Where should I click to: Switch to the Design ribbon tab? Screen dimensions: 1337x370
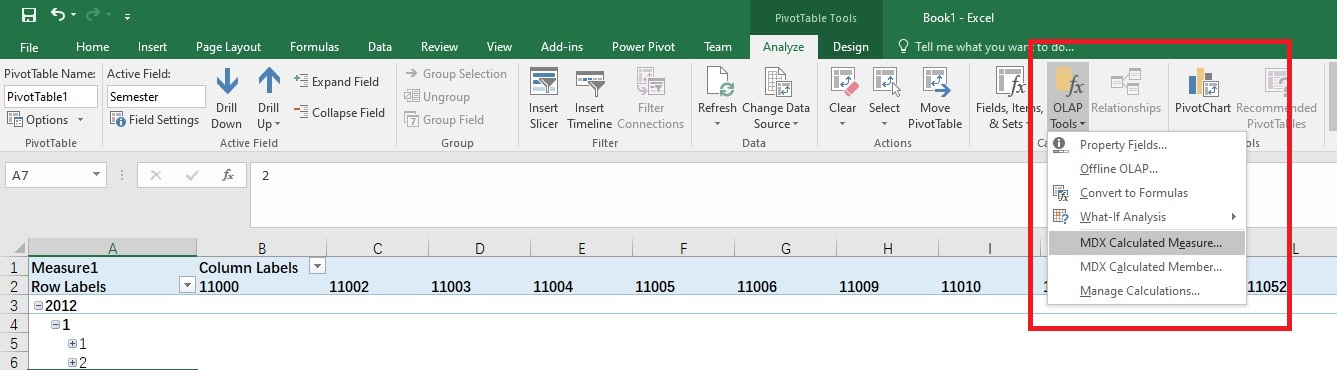point(850,46)
